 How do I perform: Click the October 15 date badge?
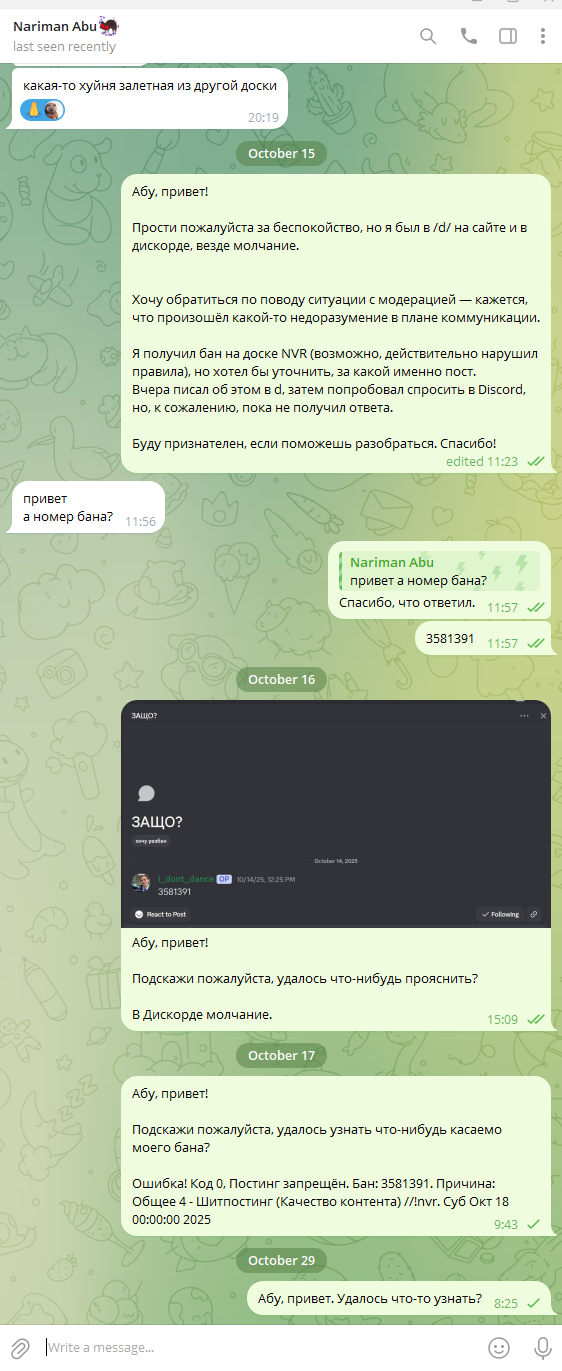click(281, 153)
